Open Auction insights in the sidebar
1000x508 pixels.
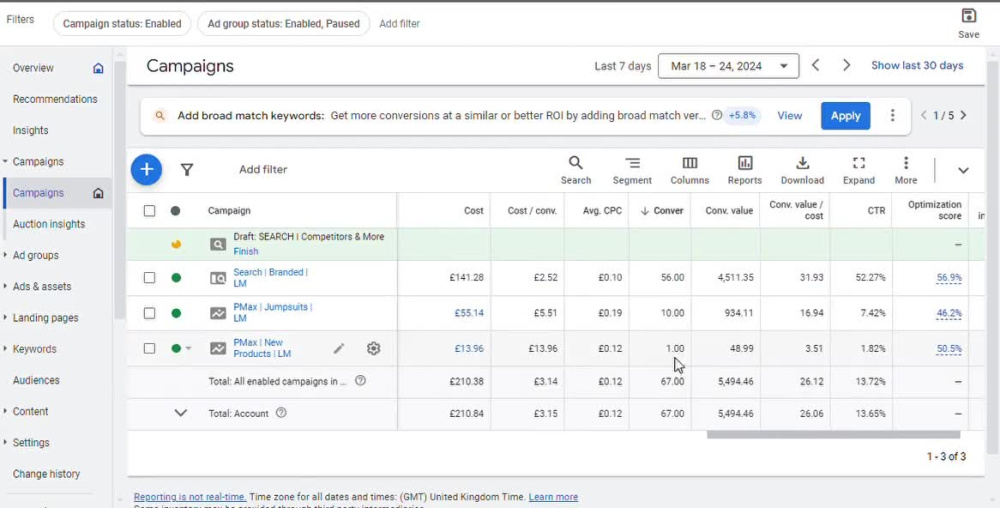coord(48,224)
